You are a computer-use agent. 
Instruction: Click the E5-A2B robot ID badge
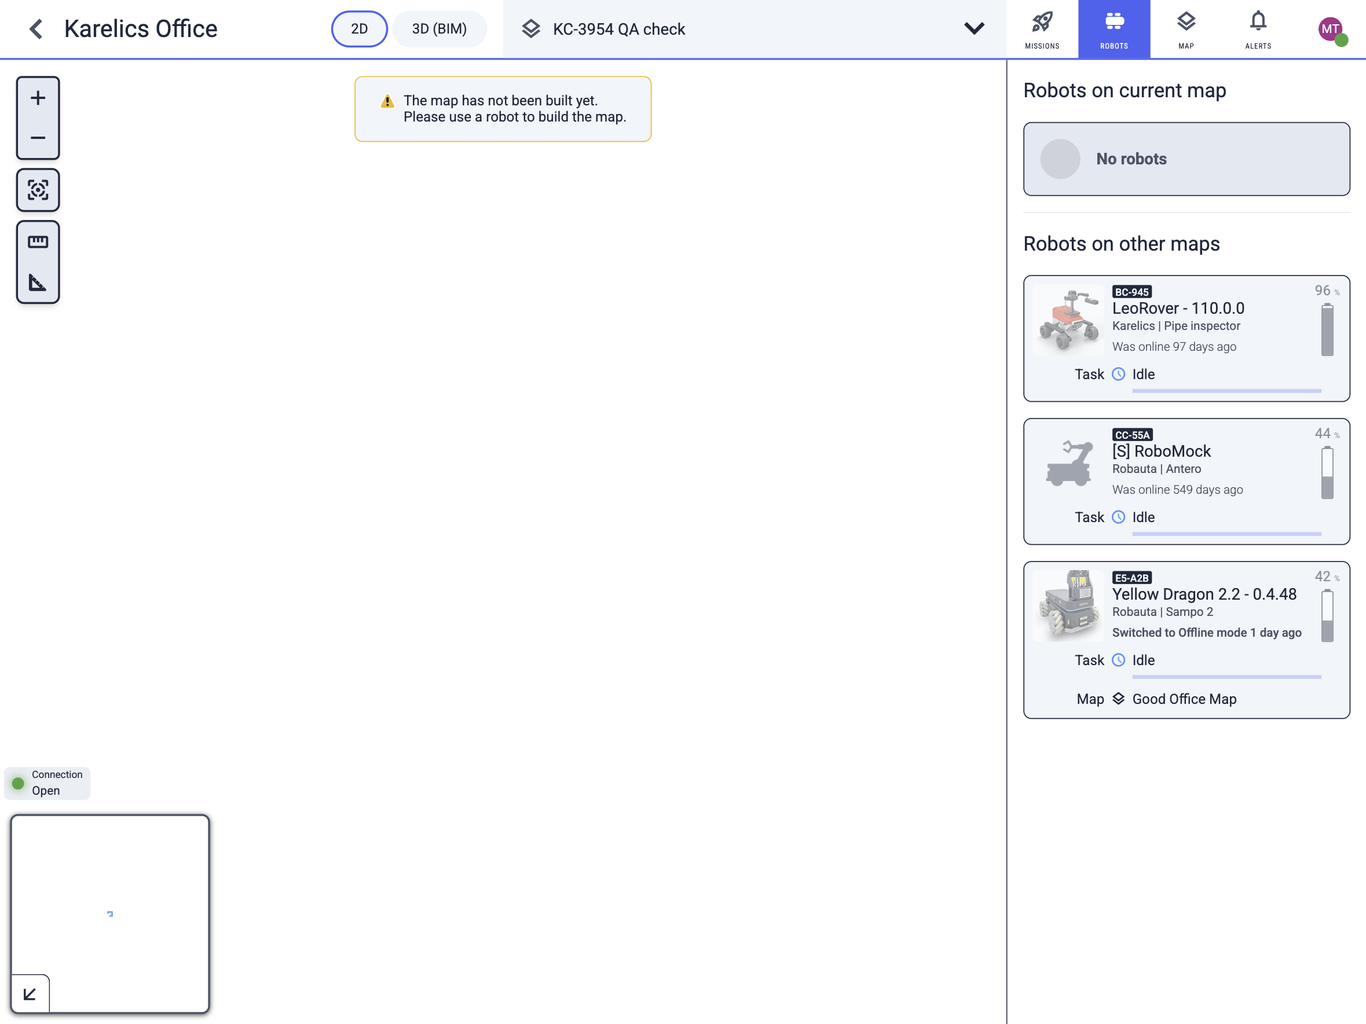[1132, 578]
